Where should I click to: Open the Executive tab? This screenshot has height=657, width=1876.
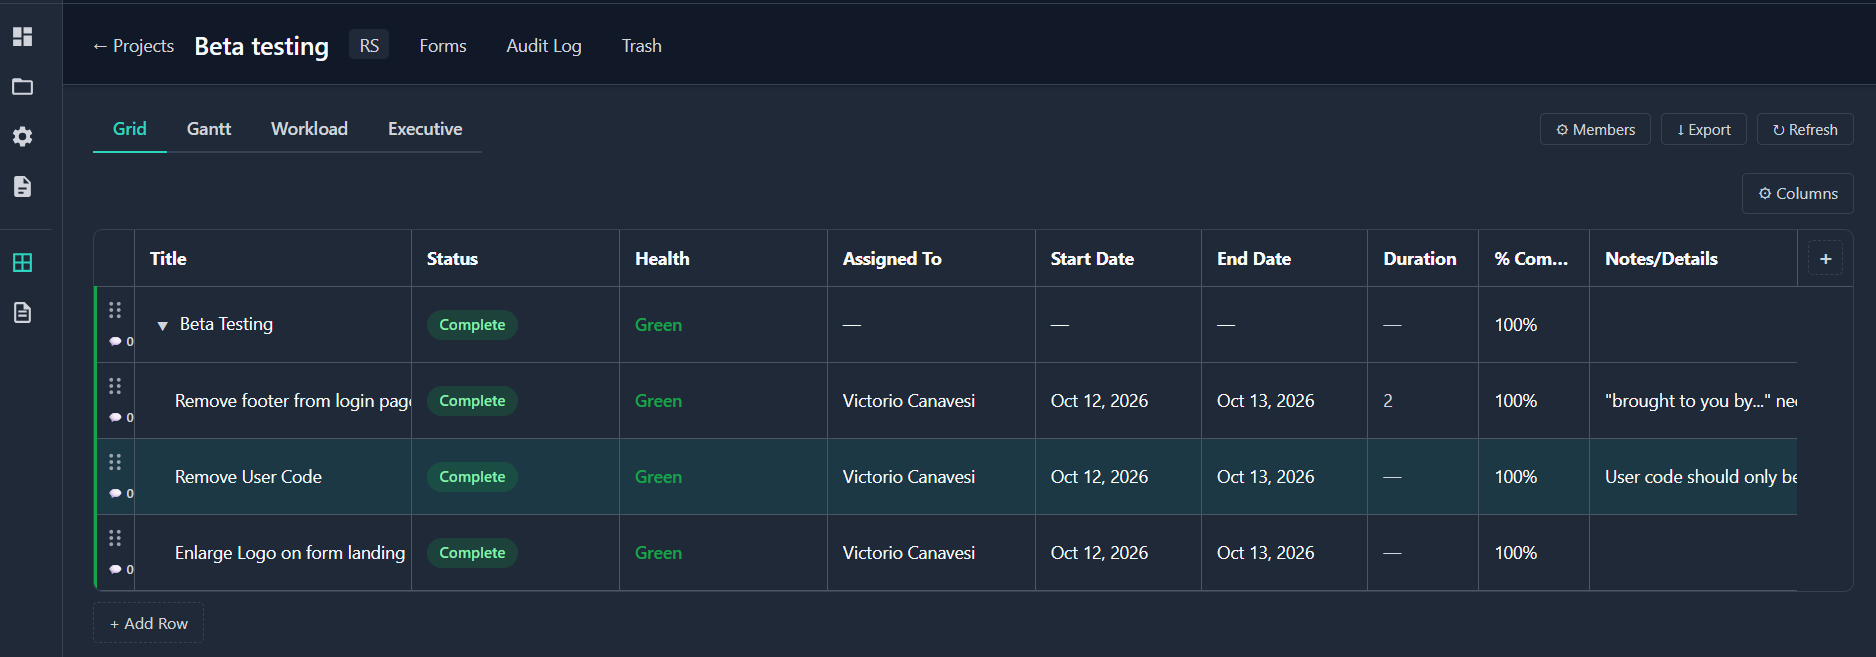425,129
